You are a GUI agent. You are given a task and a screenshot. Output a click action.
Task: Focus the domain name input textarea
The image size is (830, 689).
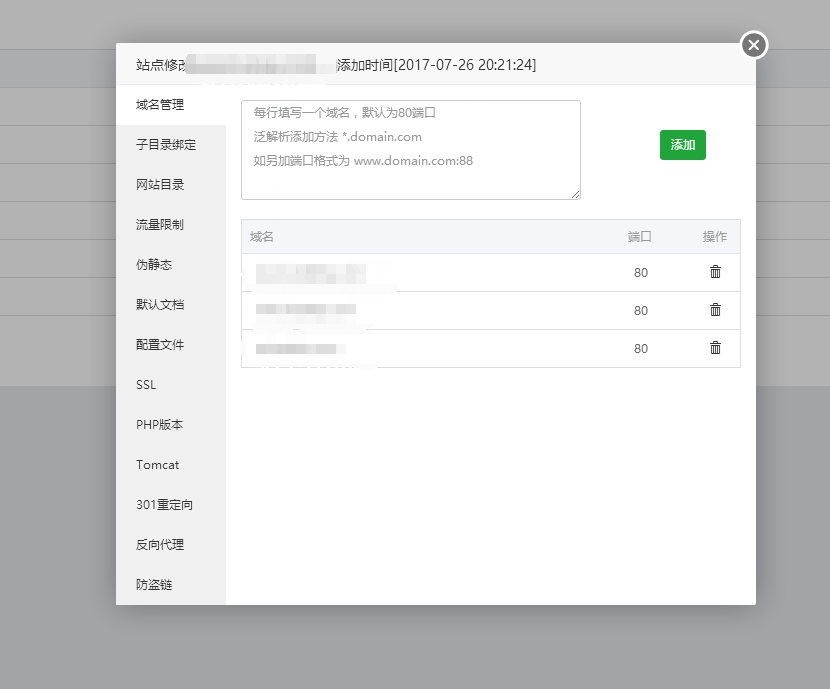click(x=411, y=150)
